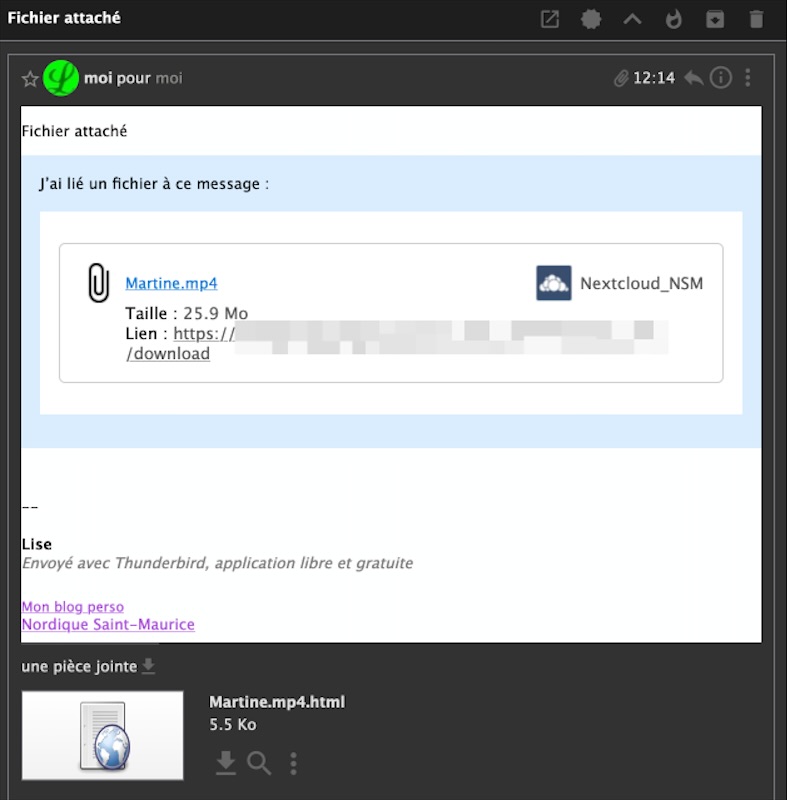The image size is (787, 800).
Task: Delete the message with trash icon
Action: 757,19
